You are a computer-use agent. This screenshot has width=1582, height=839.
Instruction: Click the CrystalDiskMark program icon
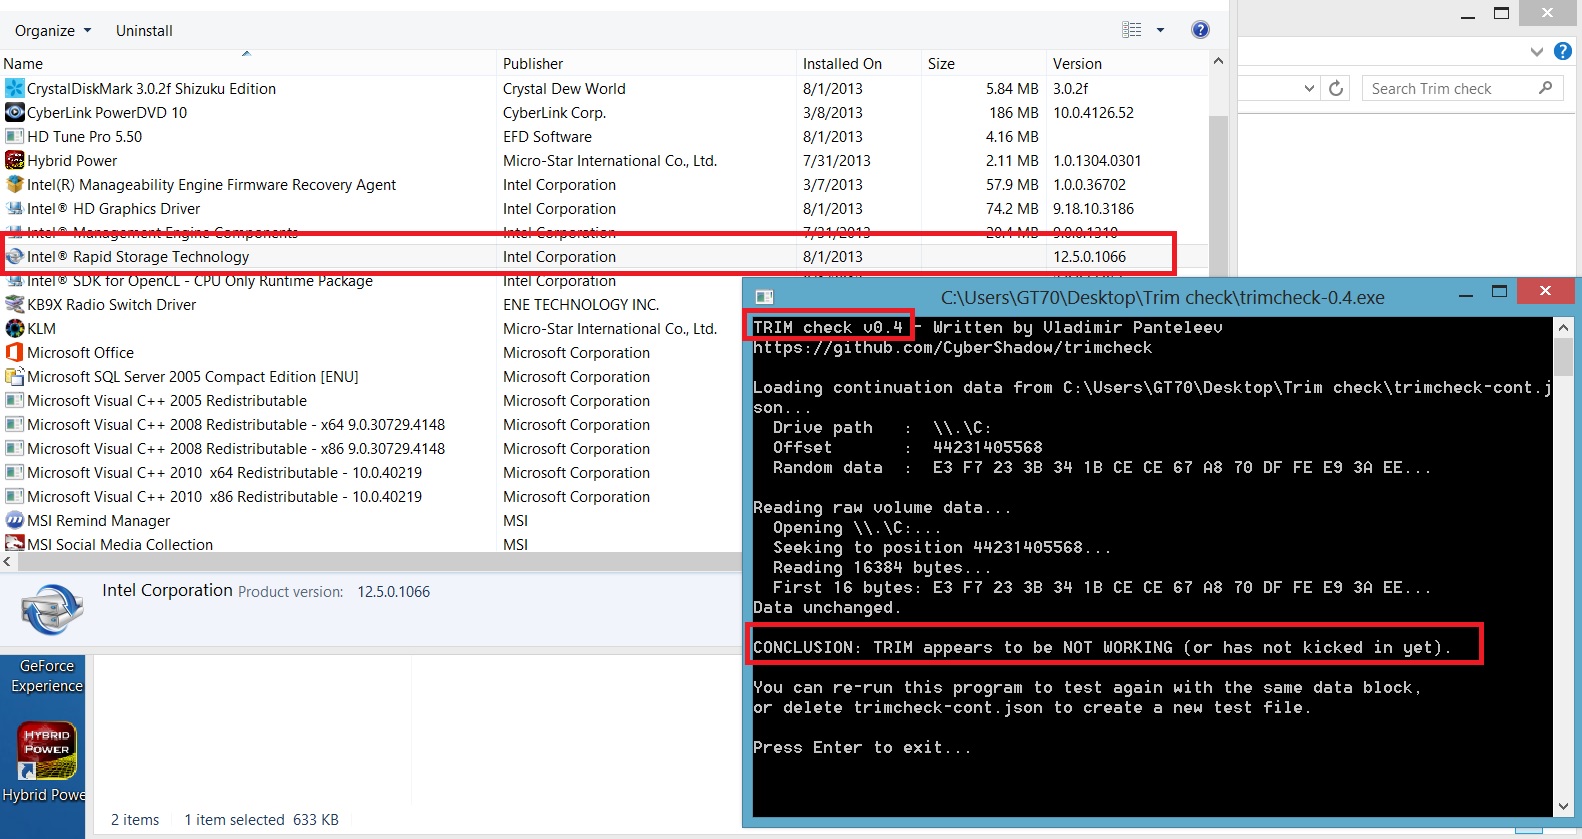pos(14,89)
